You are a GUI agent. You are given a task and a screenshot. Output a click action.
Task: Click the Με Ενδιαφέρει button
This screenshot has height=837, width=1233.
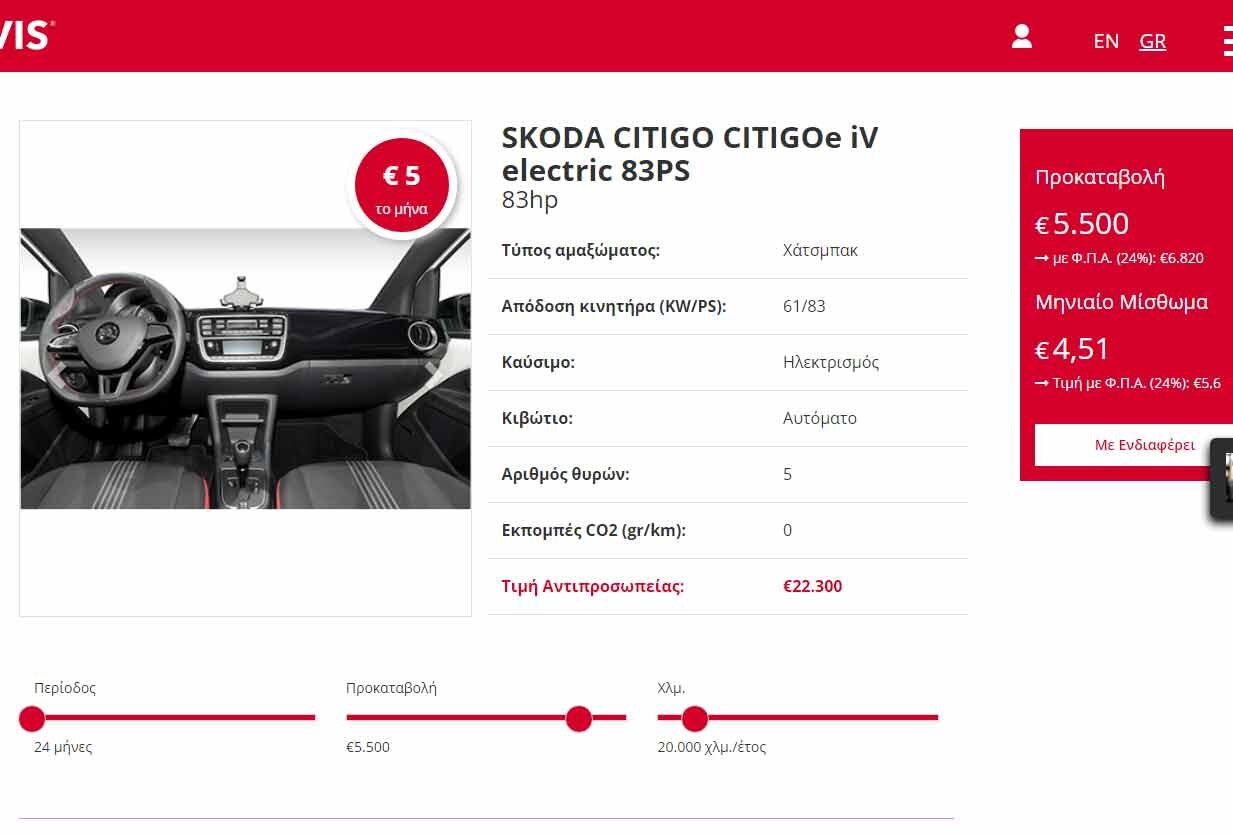click(1134, 445)
